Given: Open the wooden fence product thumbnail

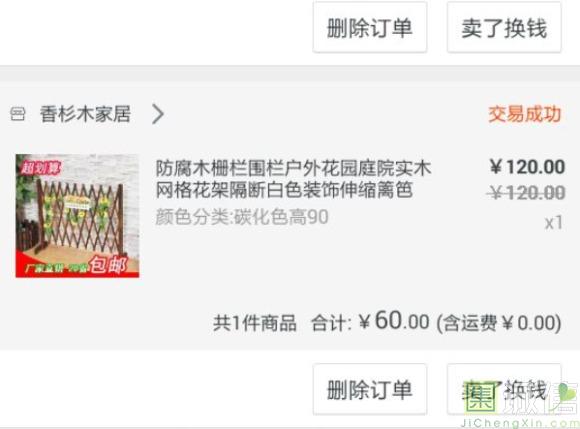Looking at the screenshot, I should [x=77, y=216].
